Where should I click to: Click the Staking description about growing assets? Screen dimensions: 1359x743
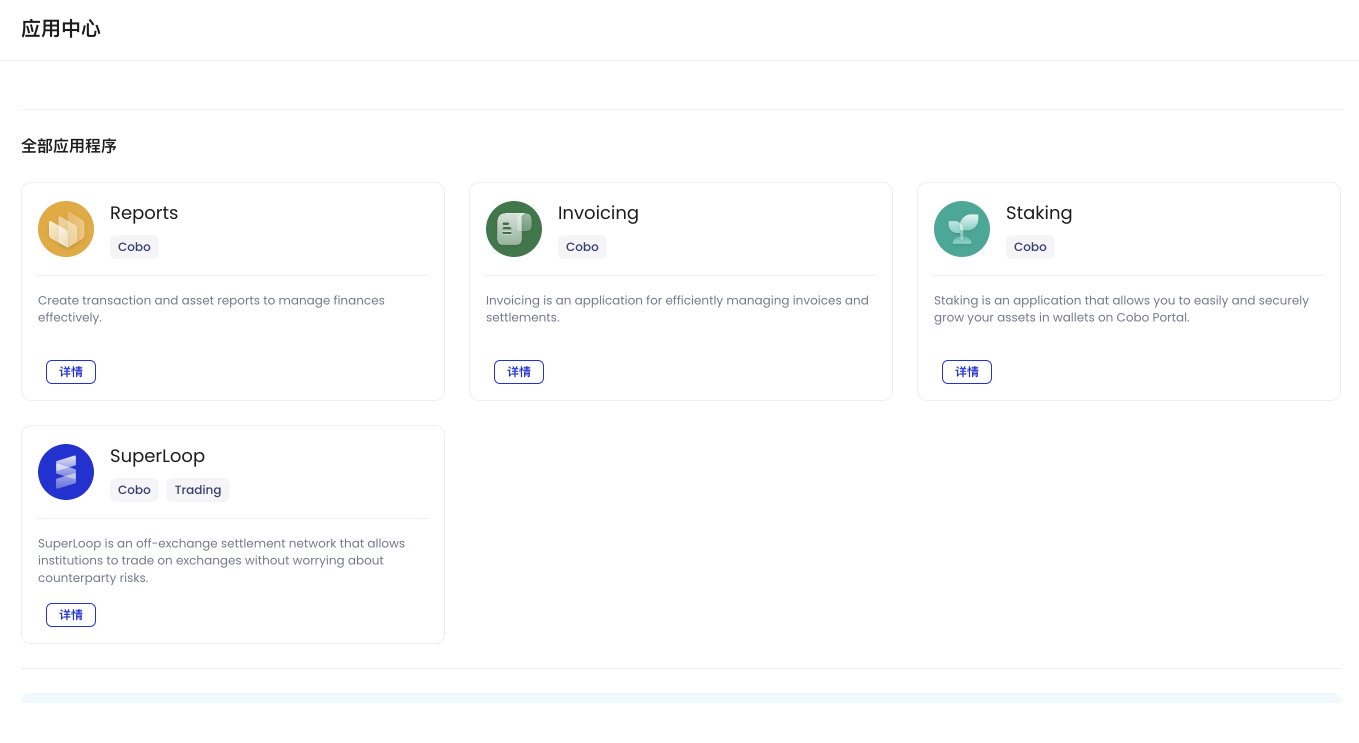[1121, 309]
